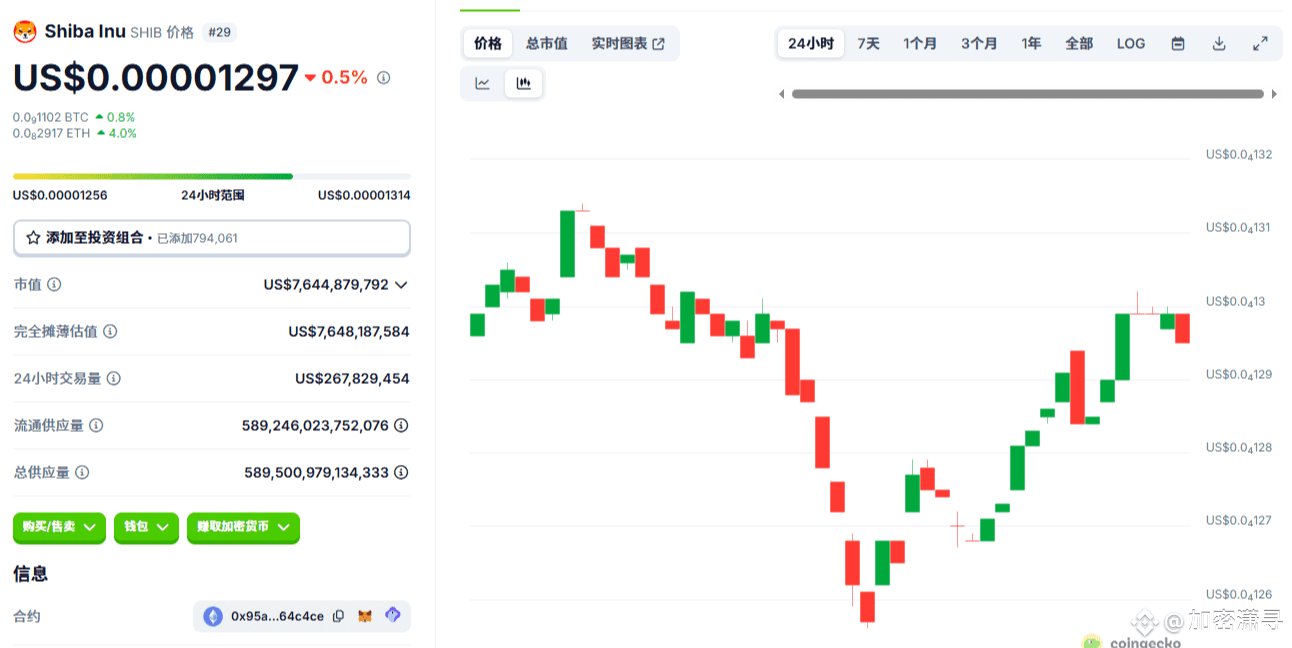Click the 24h high US$0.00001314
The width and height of the screenshot is (1292, 648).
364,195
